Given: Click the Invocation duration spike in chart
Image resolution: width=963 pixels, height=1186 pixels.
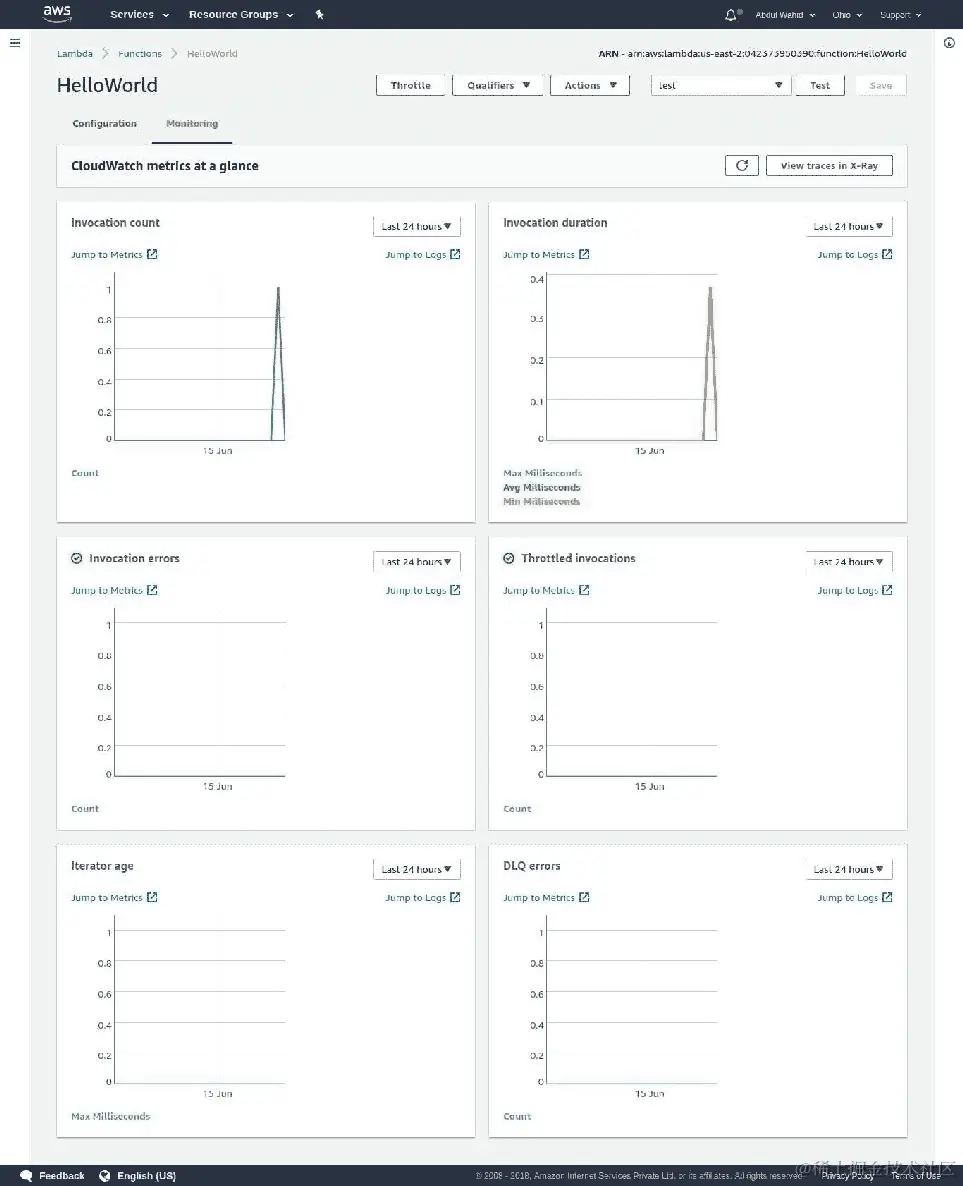Looking at the screenshot, I should pyautogui.click(x=710, y=363).
